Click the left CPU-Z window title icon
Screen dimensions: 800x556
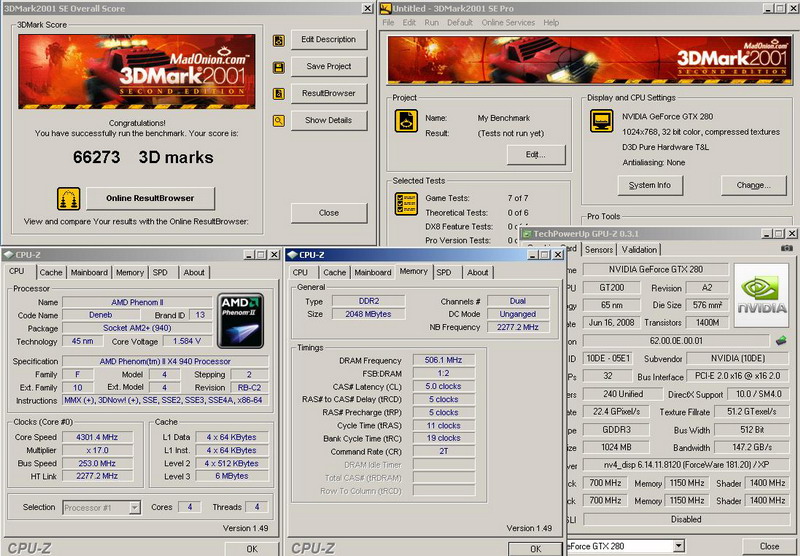[x=8, y=255]
